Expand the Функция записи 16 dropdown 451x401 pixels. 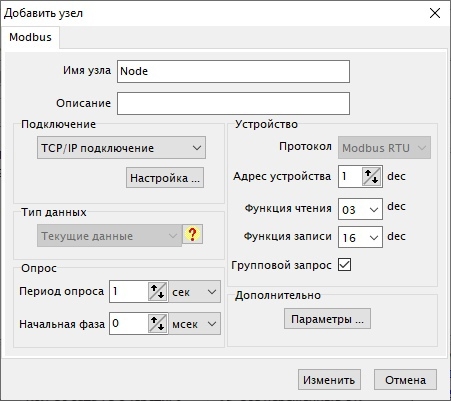pos(360,237)
